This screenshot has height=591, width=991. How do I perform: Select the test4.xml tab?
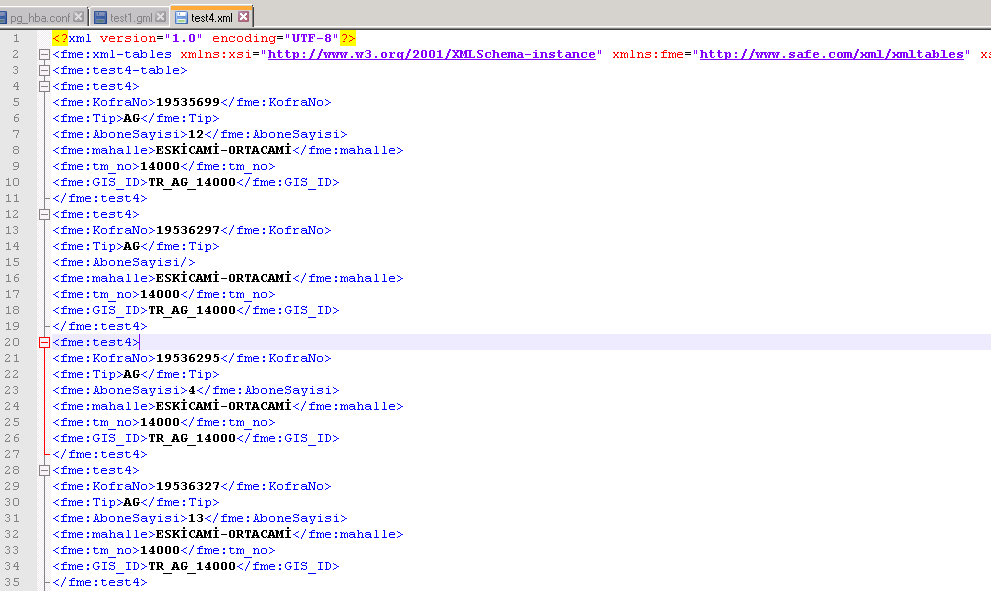212,17
